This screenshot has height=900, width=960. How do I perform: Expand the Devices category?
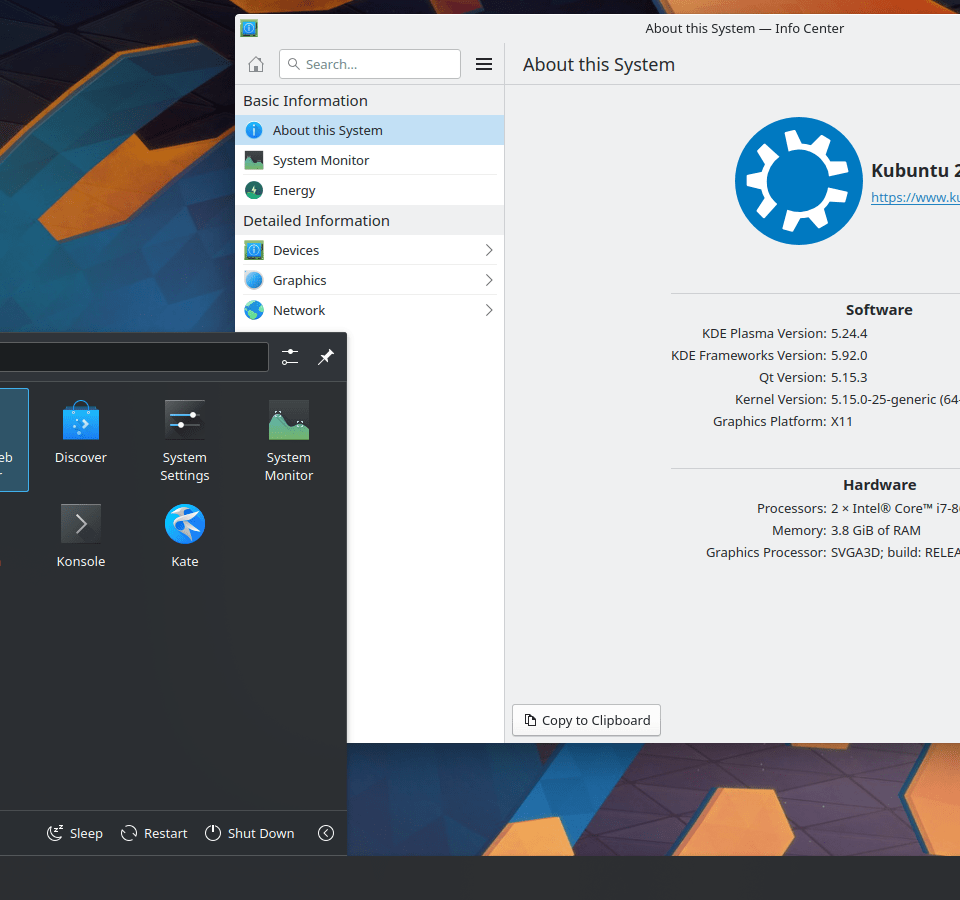(x=370, y=250)
